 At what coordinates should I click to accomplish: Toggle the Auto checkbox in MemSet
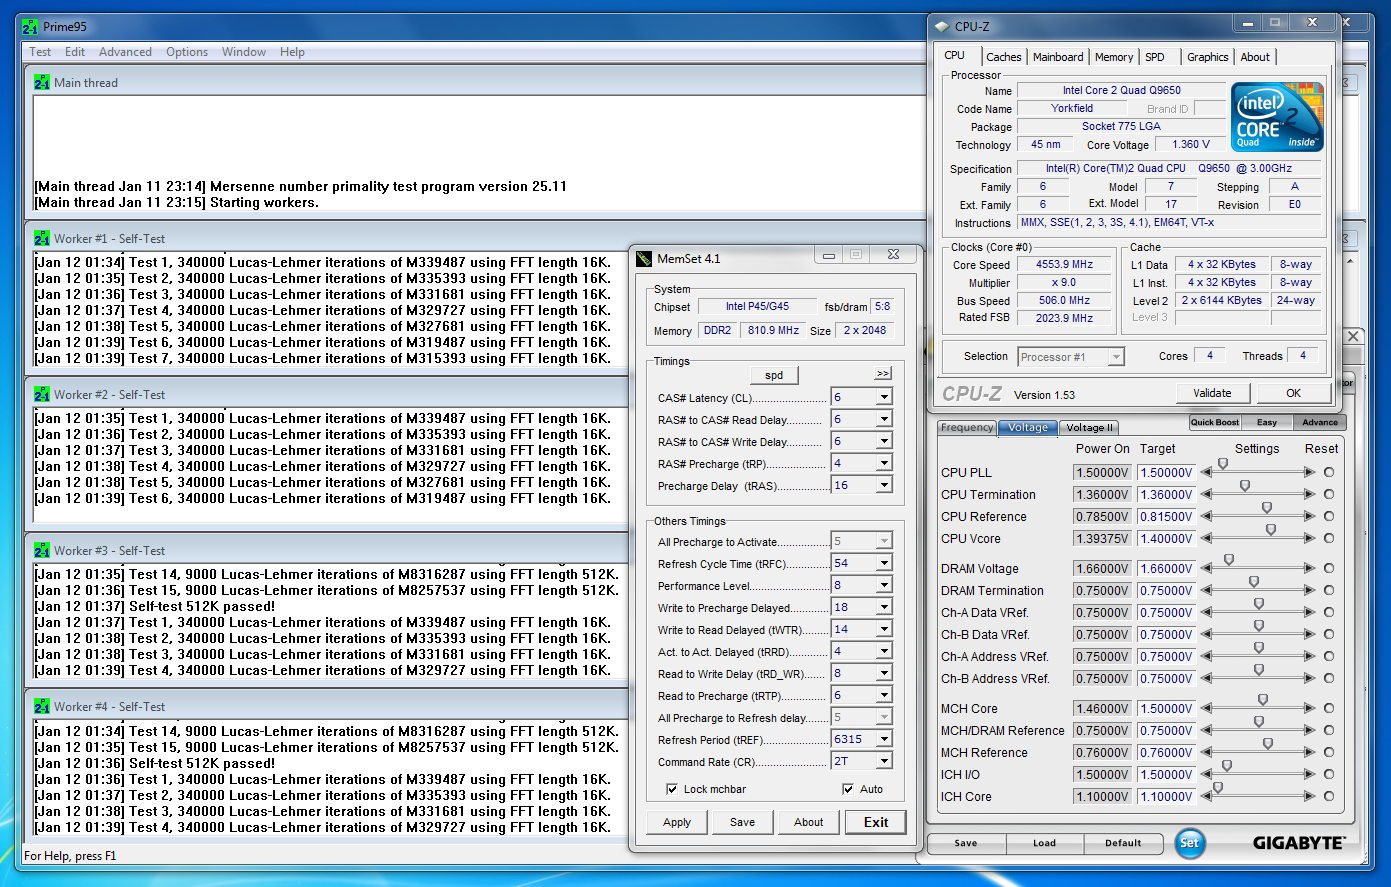(848, 789)
